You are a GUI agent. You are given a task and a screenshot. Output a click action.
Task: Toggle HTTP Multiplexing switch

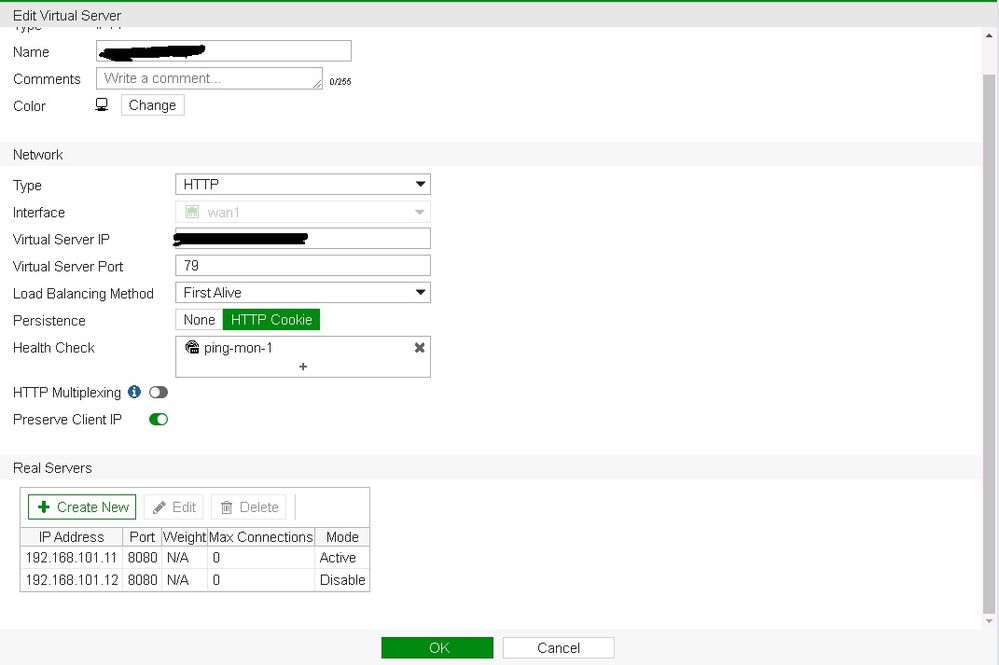point(158,392)
